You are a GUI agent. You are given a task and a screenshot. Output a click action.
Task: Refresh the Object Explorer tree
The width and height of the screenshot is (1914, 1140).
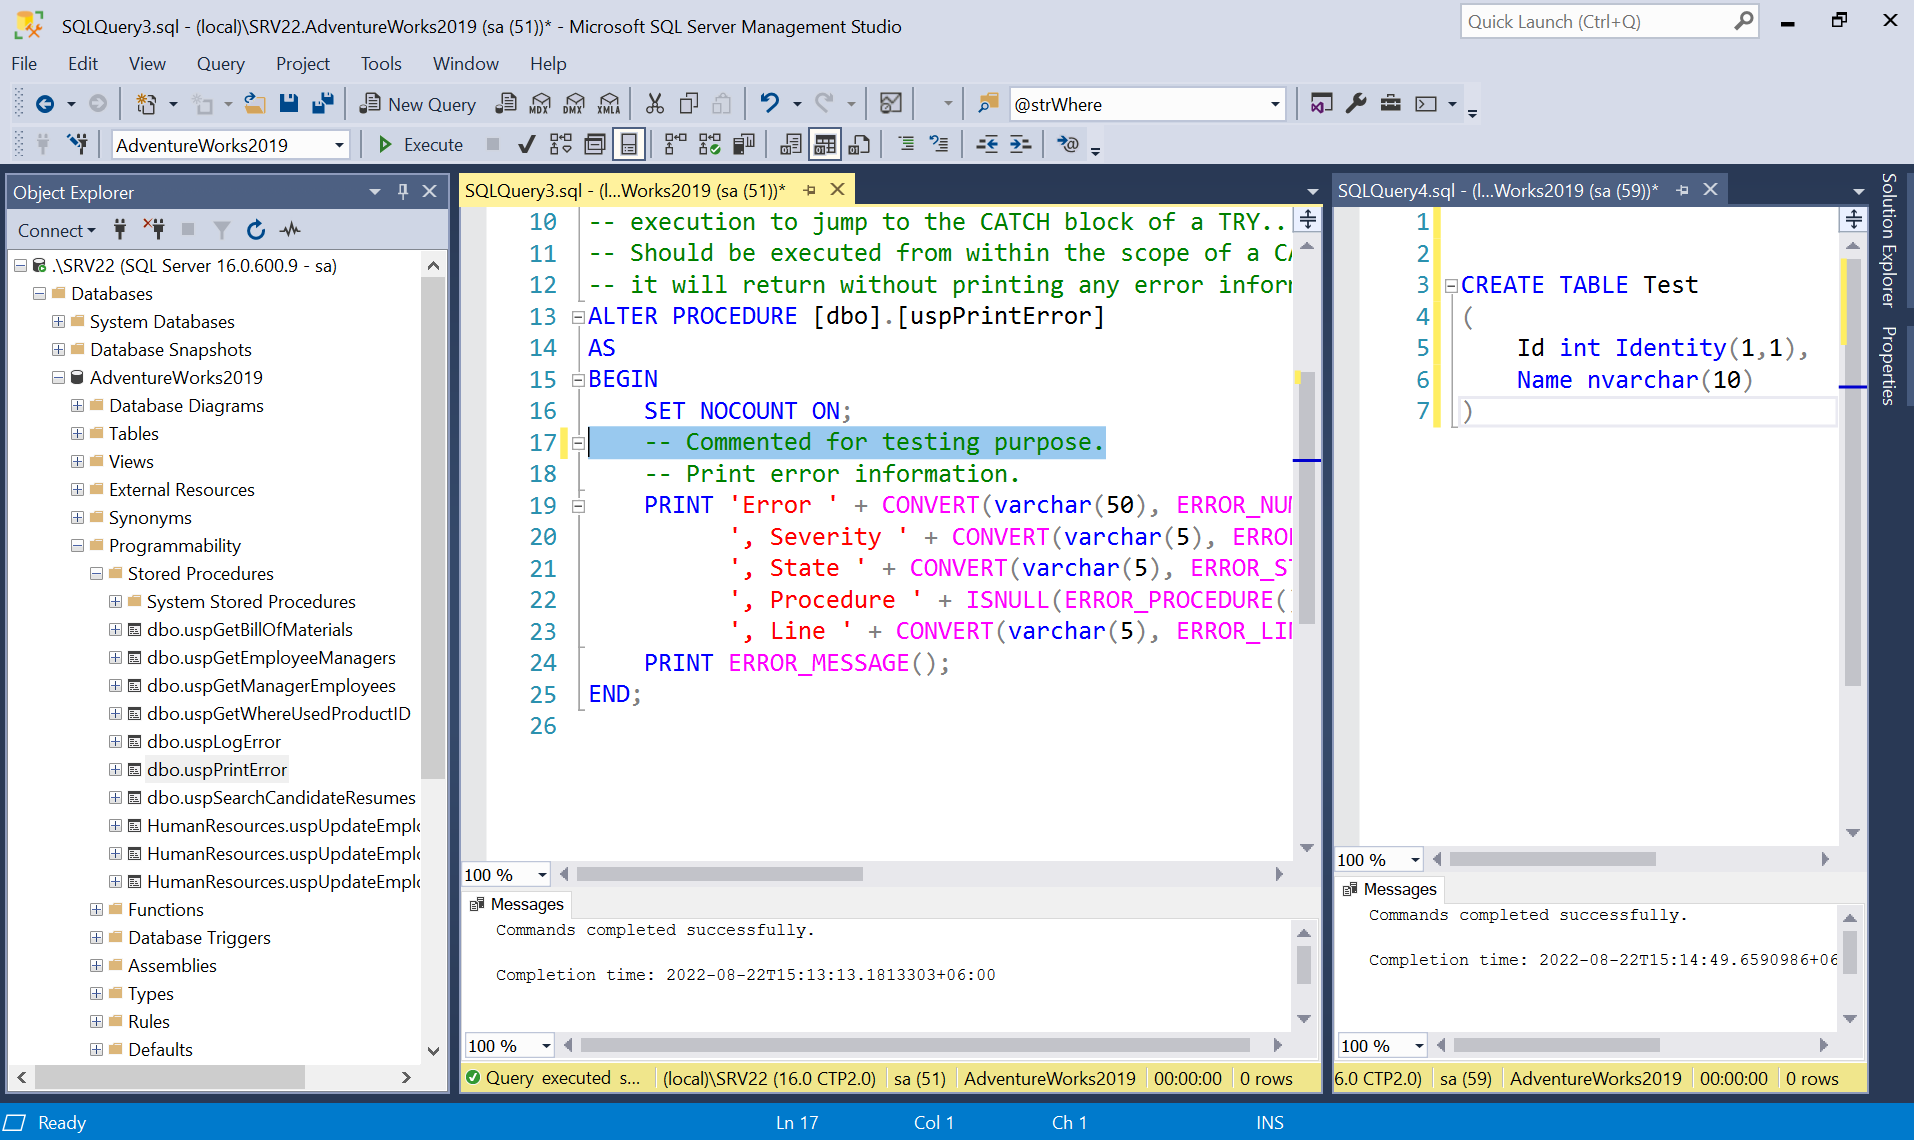[x=256, y=230]
